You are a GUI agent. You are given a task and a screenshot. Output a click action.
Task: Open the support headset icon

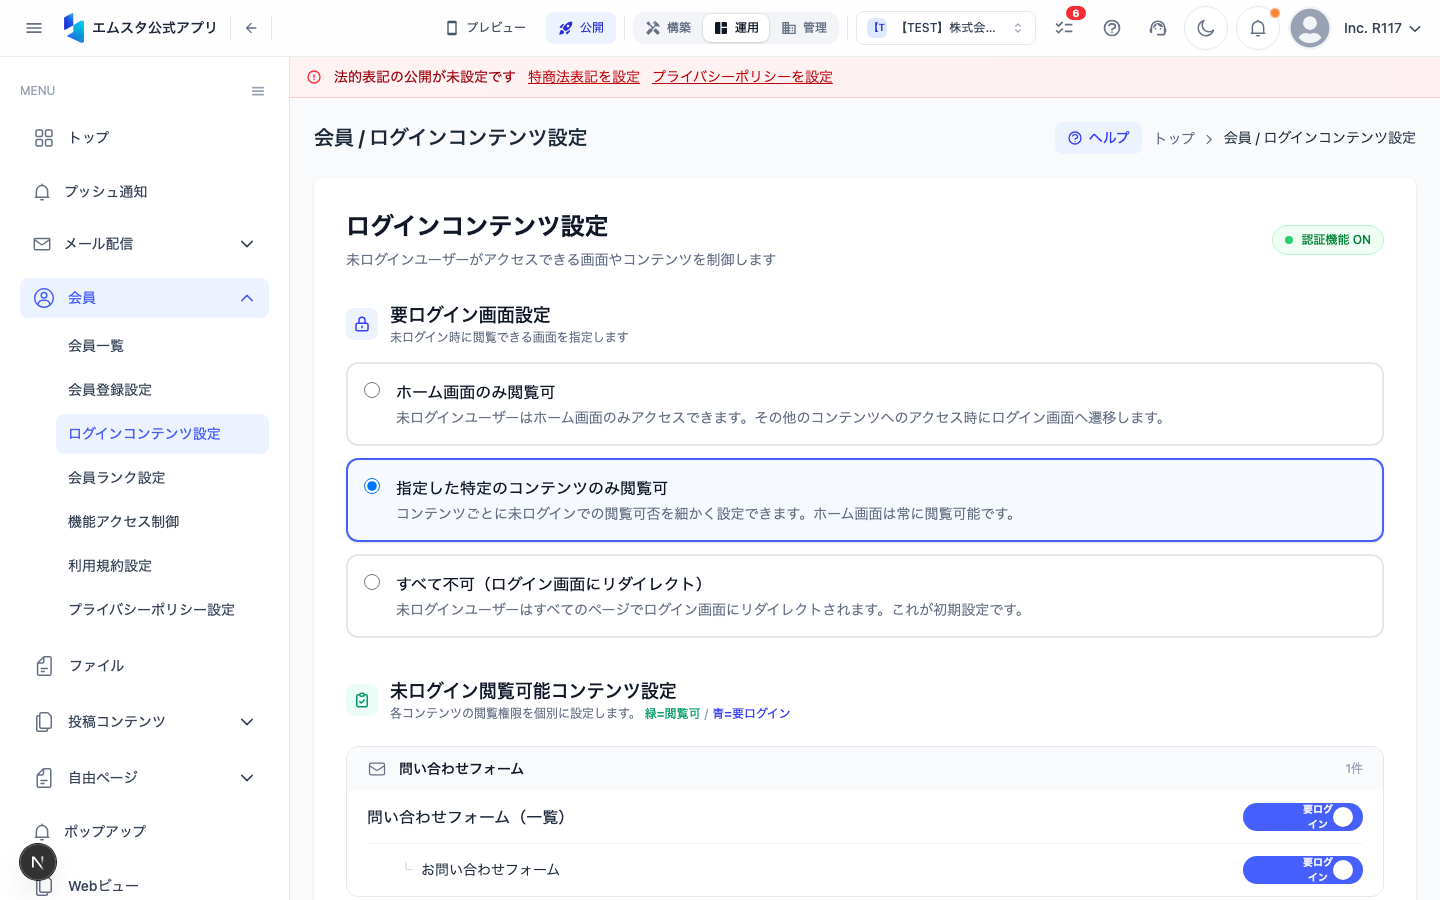(1158, 28)
